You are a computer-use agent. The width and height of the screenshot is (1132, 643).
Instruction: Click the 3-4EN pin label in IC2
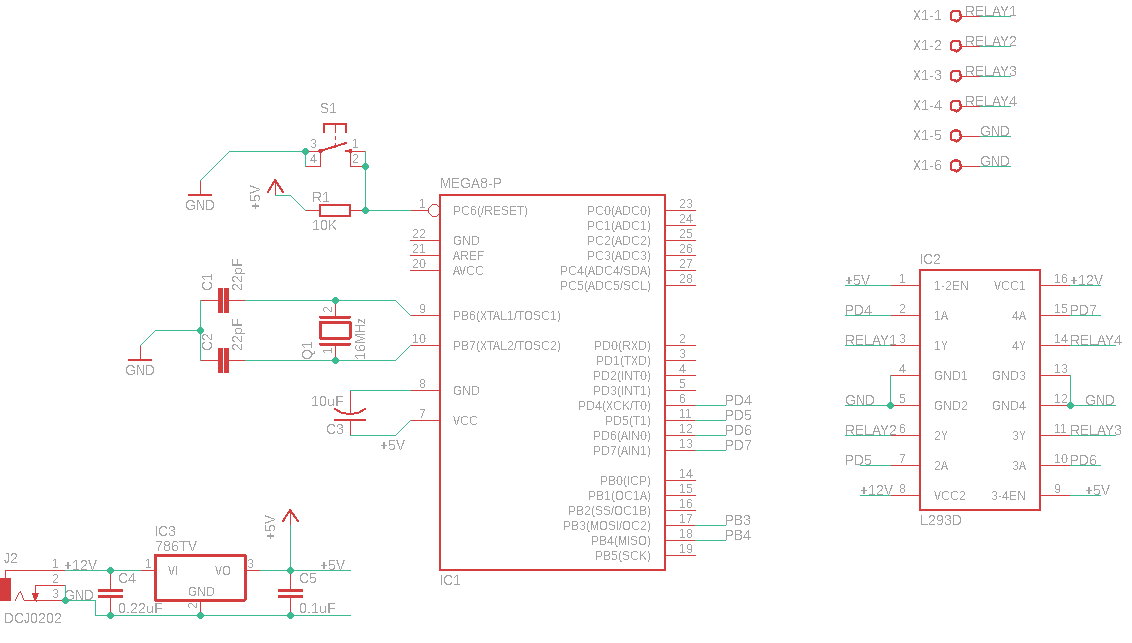1007,495
